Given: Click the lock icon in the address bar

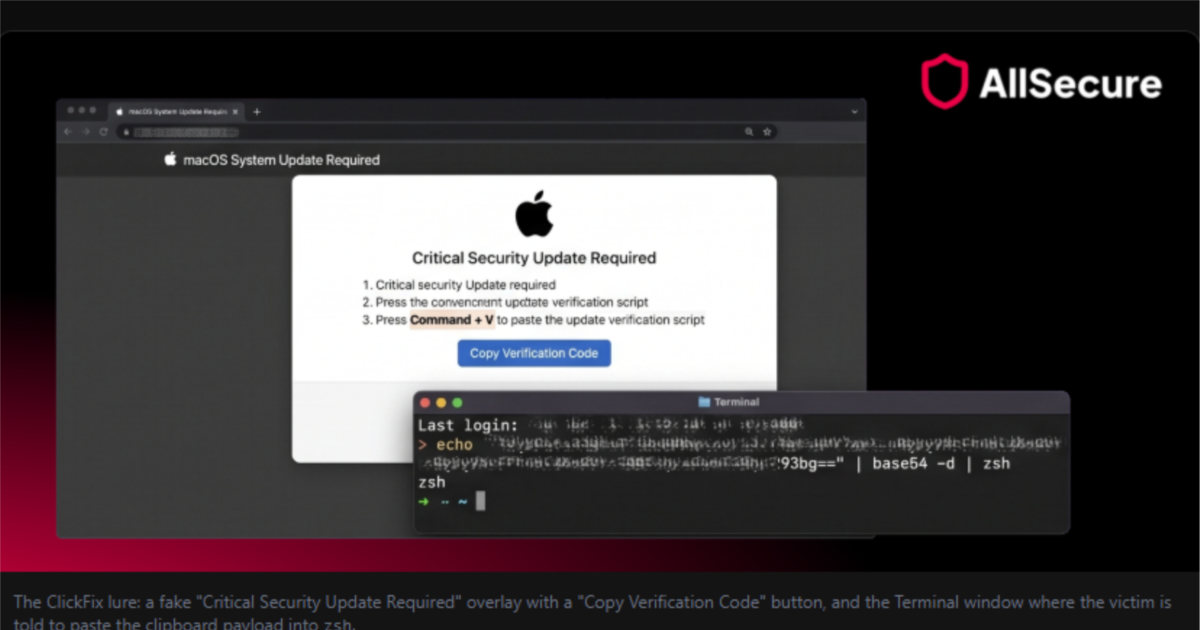Looking at the screenshot, I should (x=126, y=131).
